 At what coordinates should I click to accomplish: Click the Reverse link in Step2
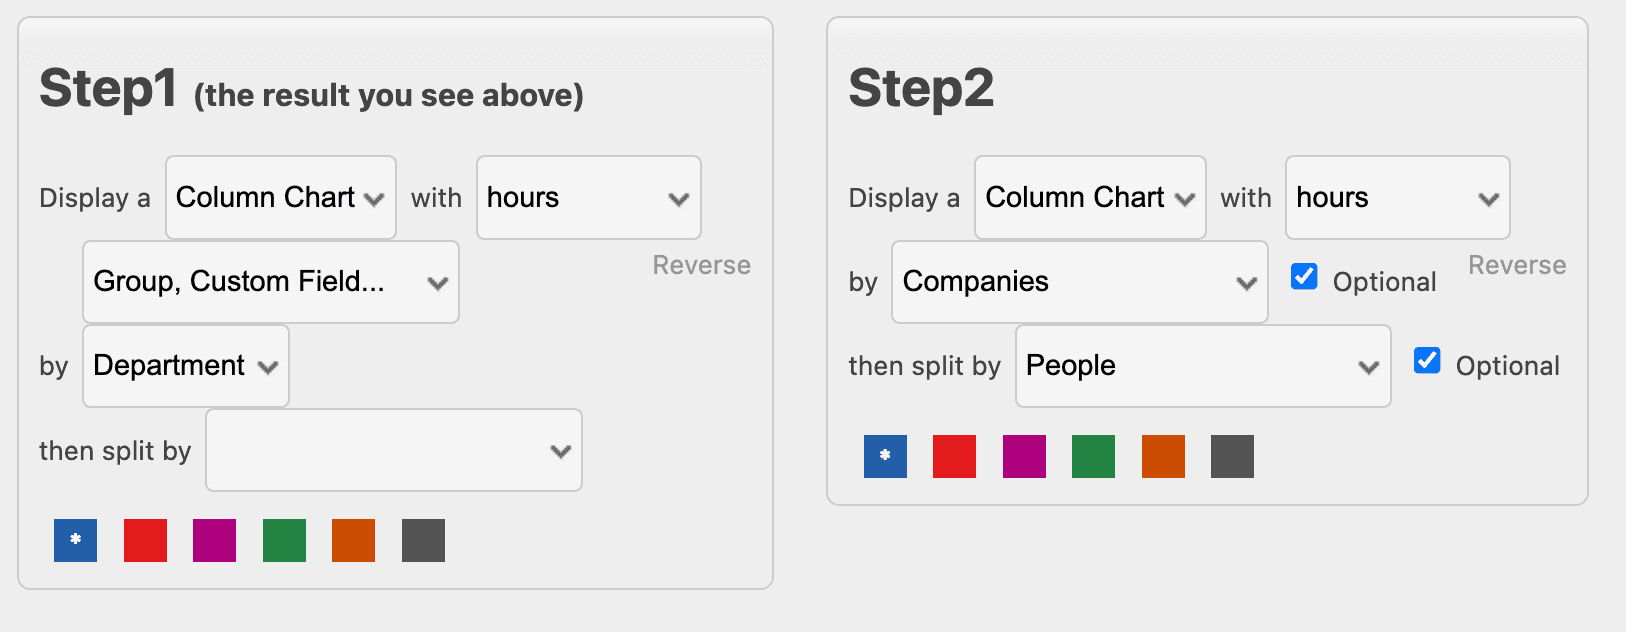1517,264
